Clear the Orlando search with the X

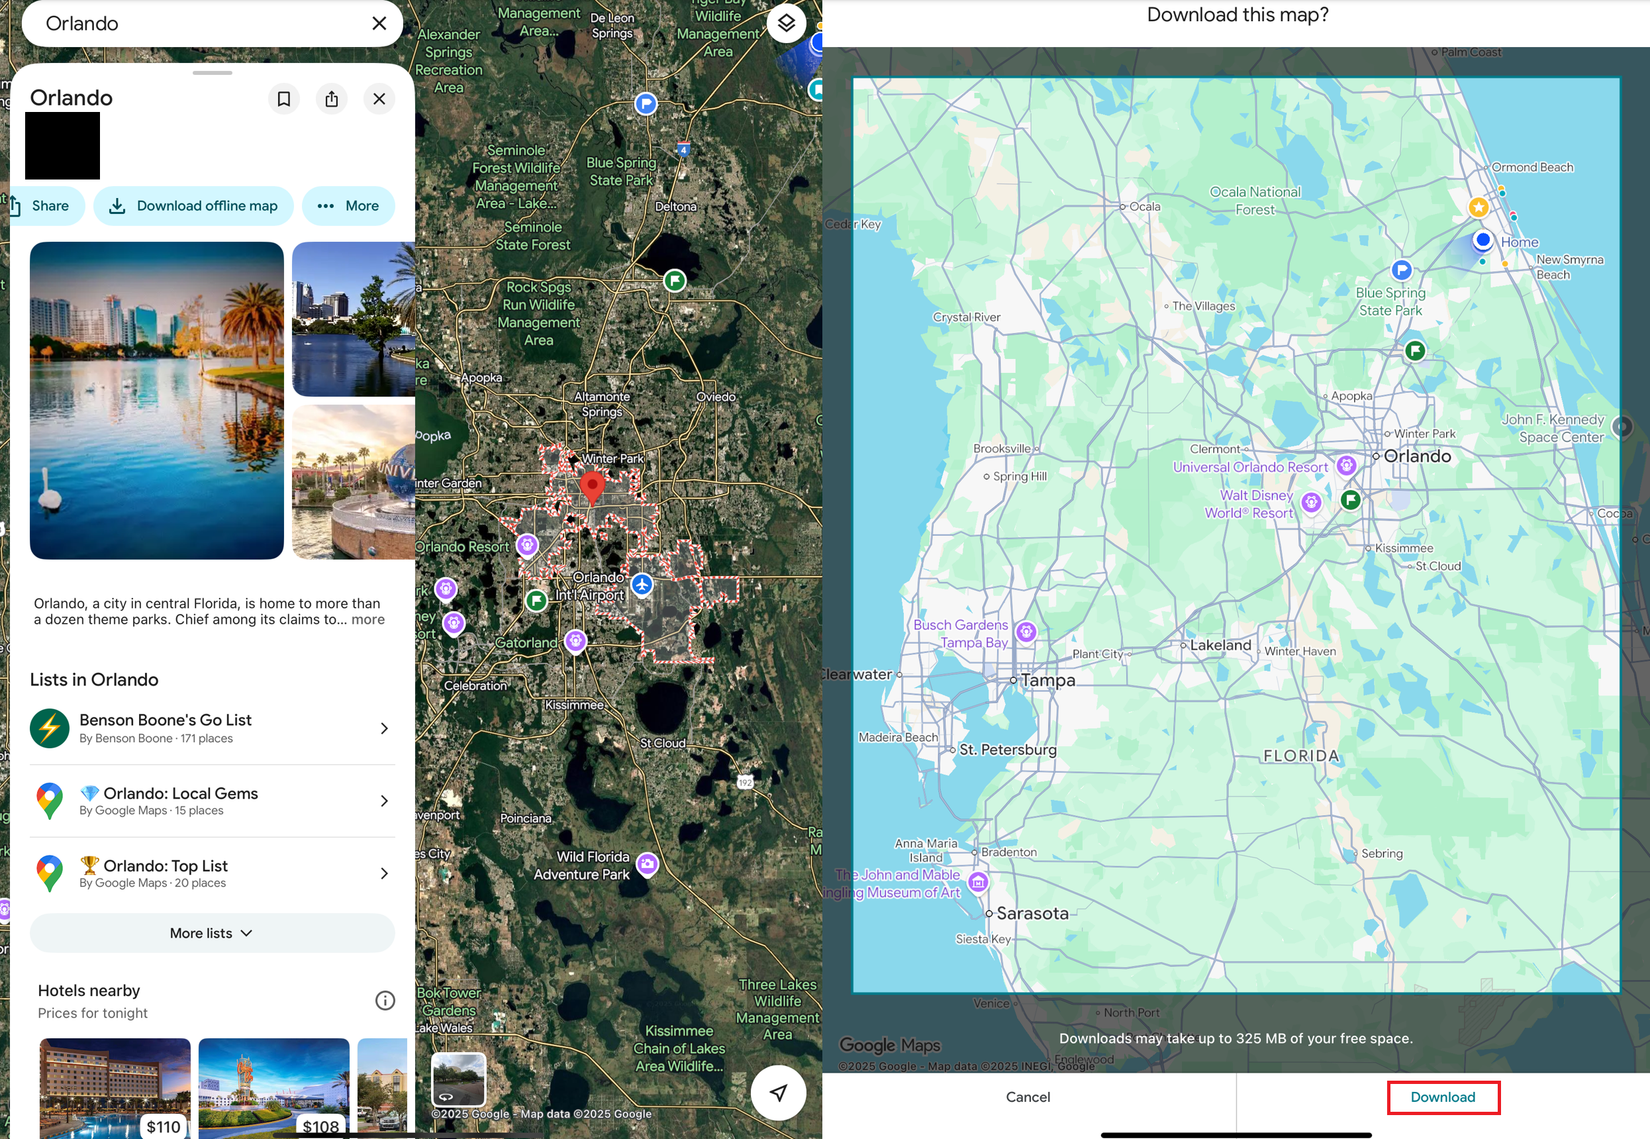pyautogui.click(x=379, y=22)
